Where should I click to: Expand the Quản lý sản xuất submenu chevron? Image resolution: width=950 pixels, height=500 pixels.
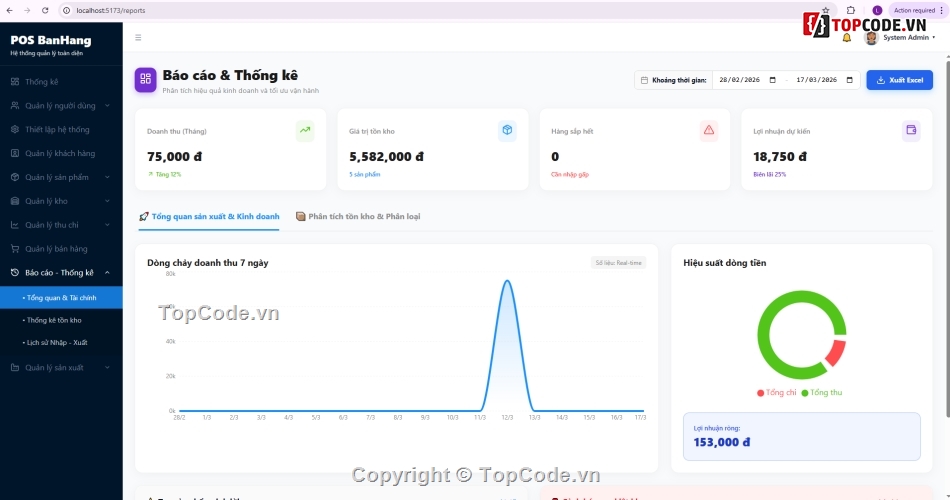tap(107, 367)
